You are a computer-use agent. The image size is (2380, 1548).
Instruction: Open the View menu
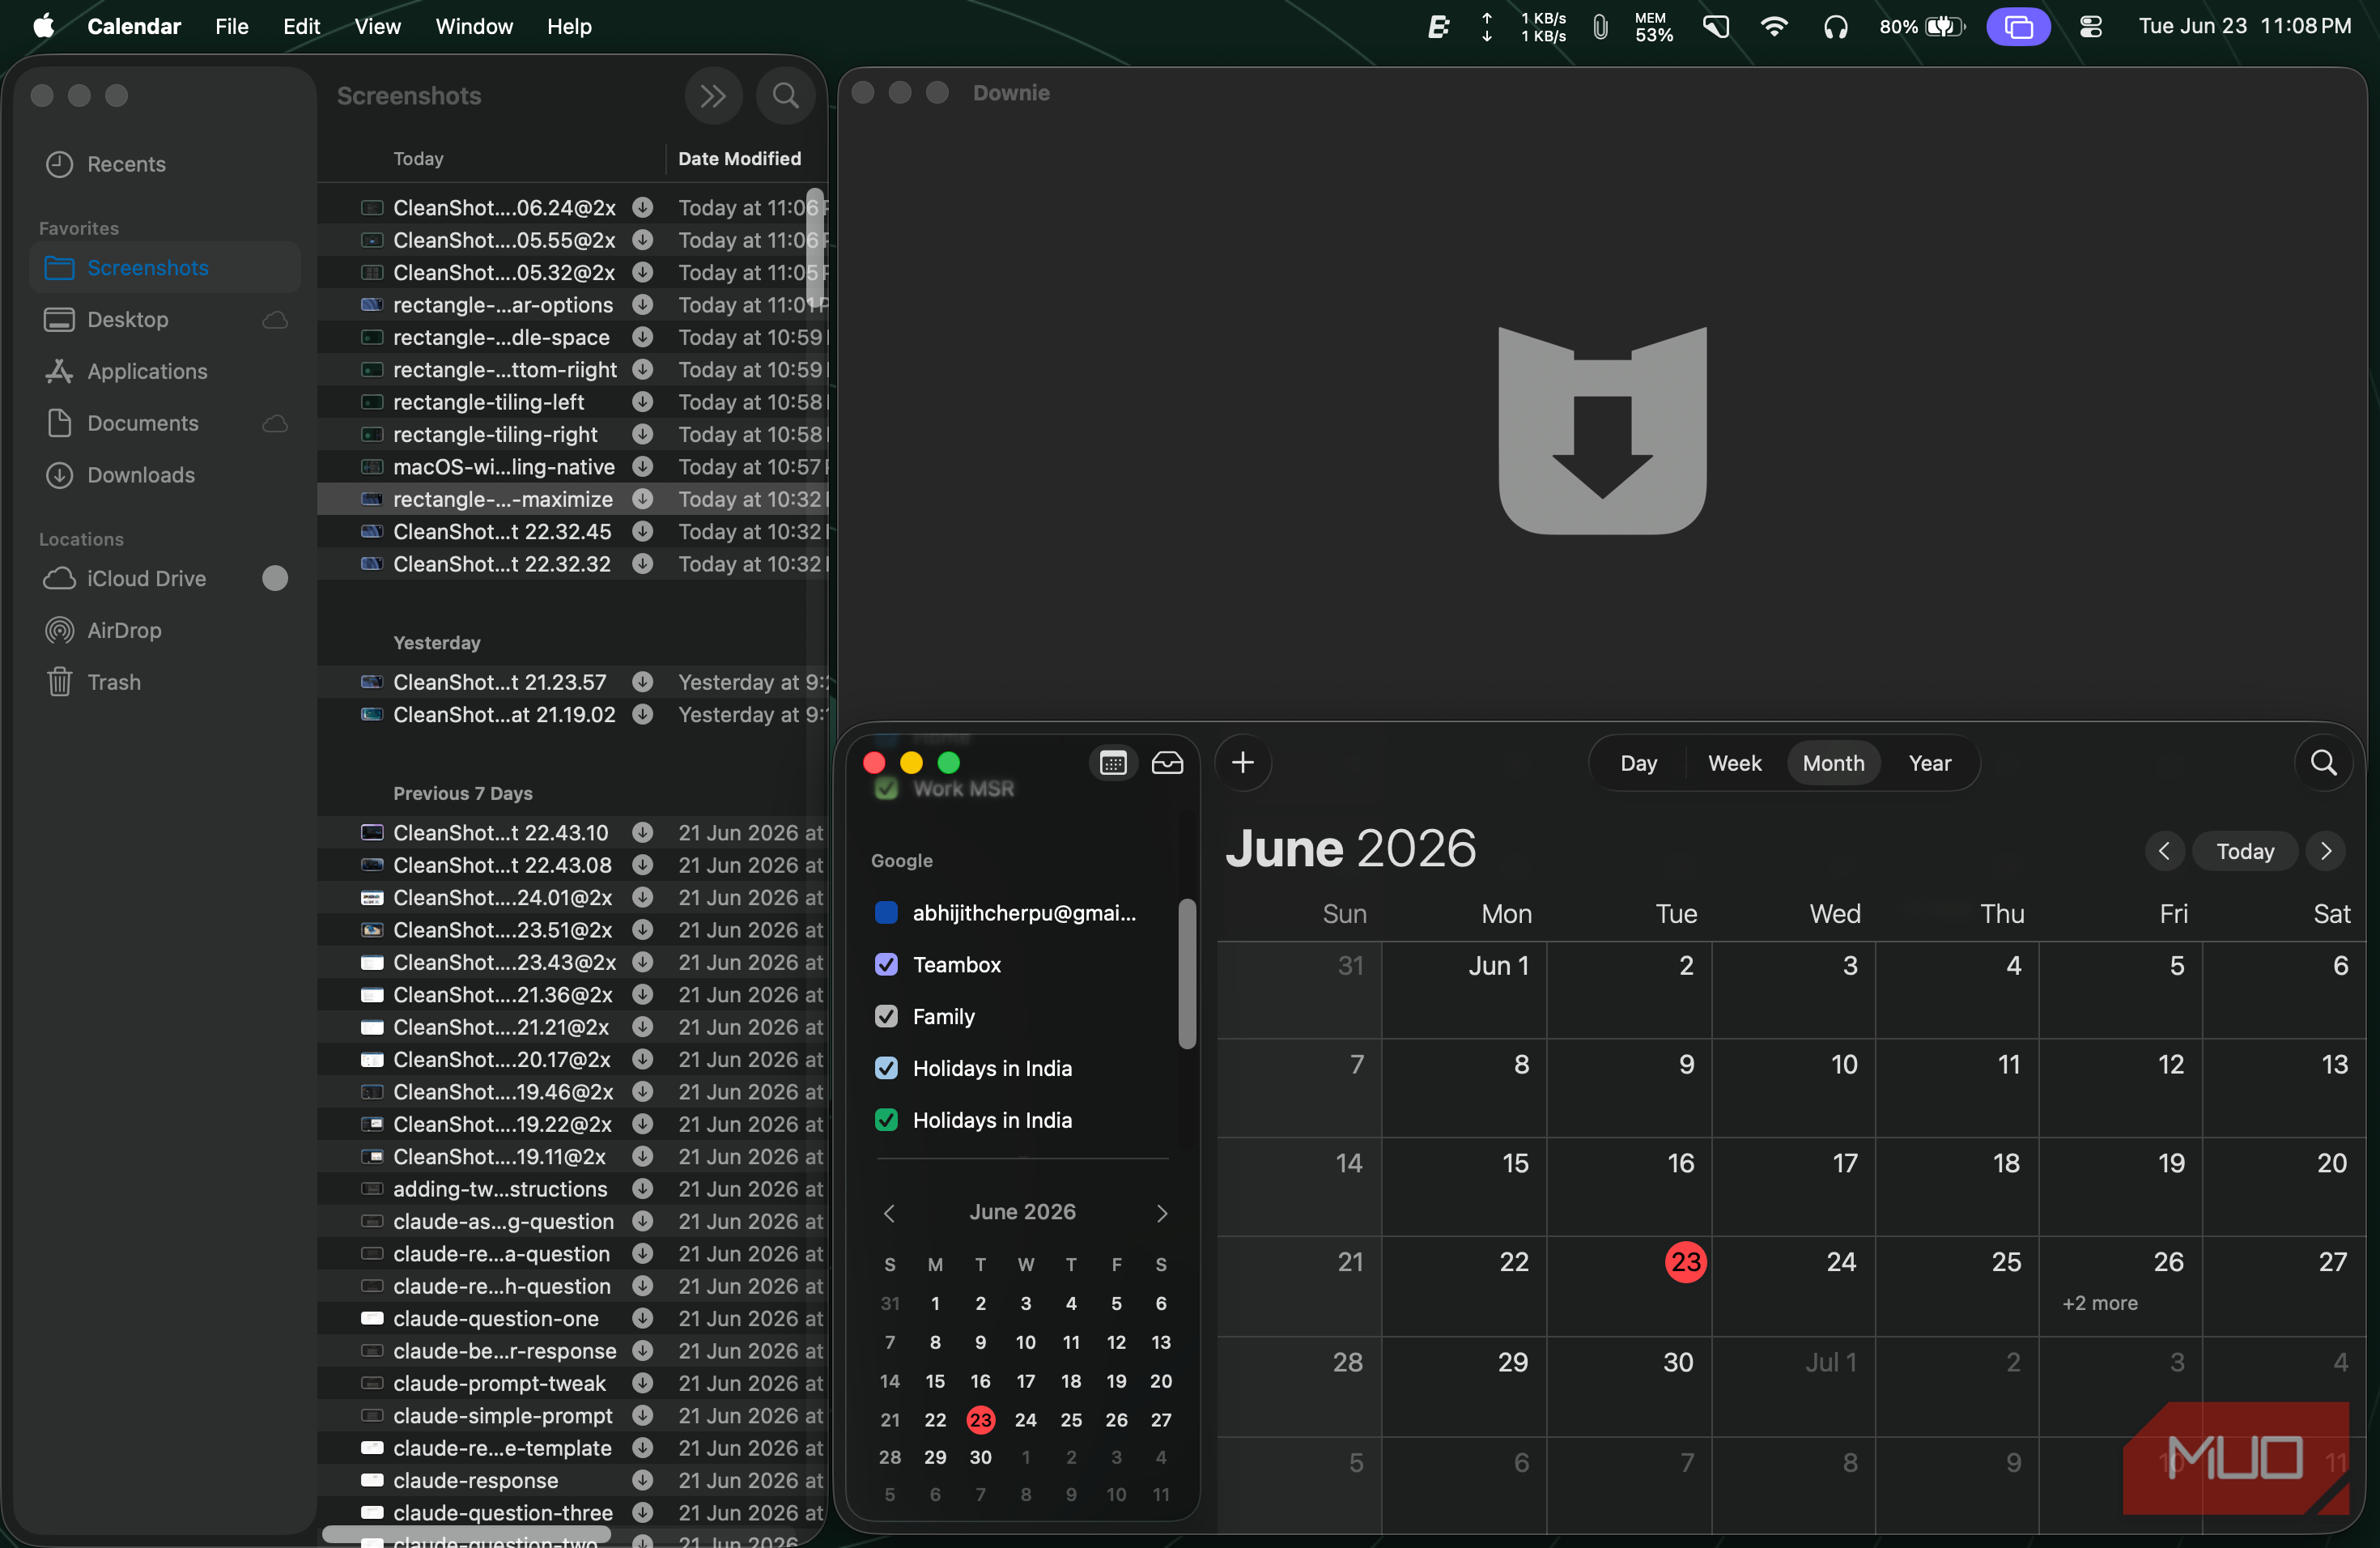(x=377, y=26)
